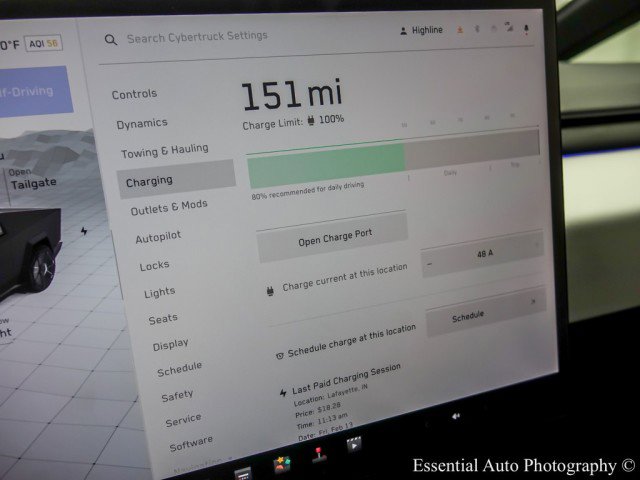Tap the clock icon beside Schedule charge
The width and height of the screenshot is (640, 480).
[x=280, y=356]
